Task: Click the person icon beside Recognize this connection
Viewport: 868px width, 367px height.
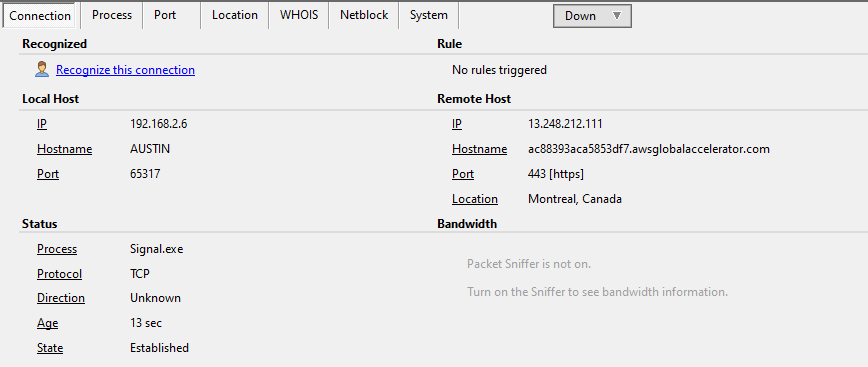Action: (42, 70)
